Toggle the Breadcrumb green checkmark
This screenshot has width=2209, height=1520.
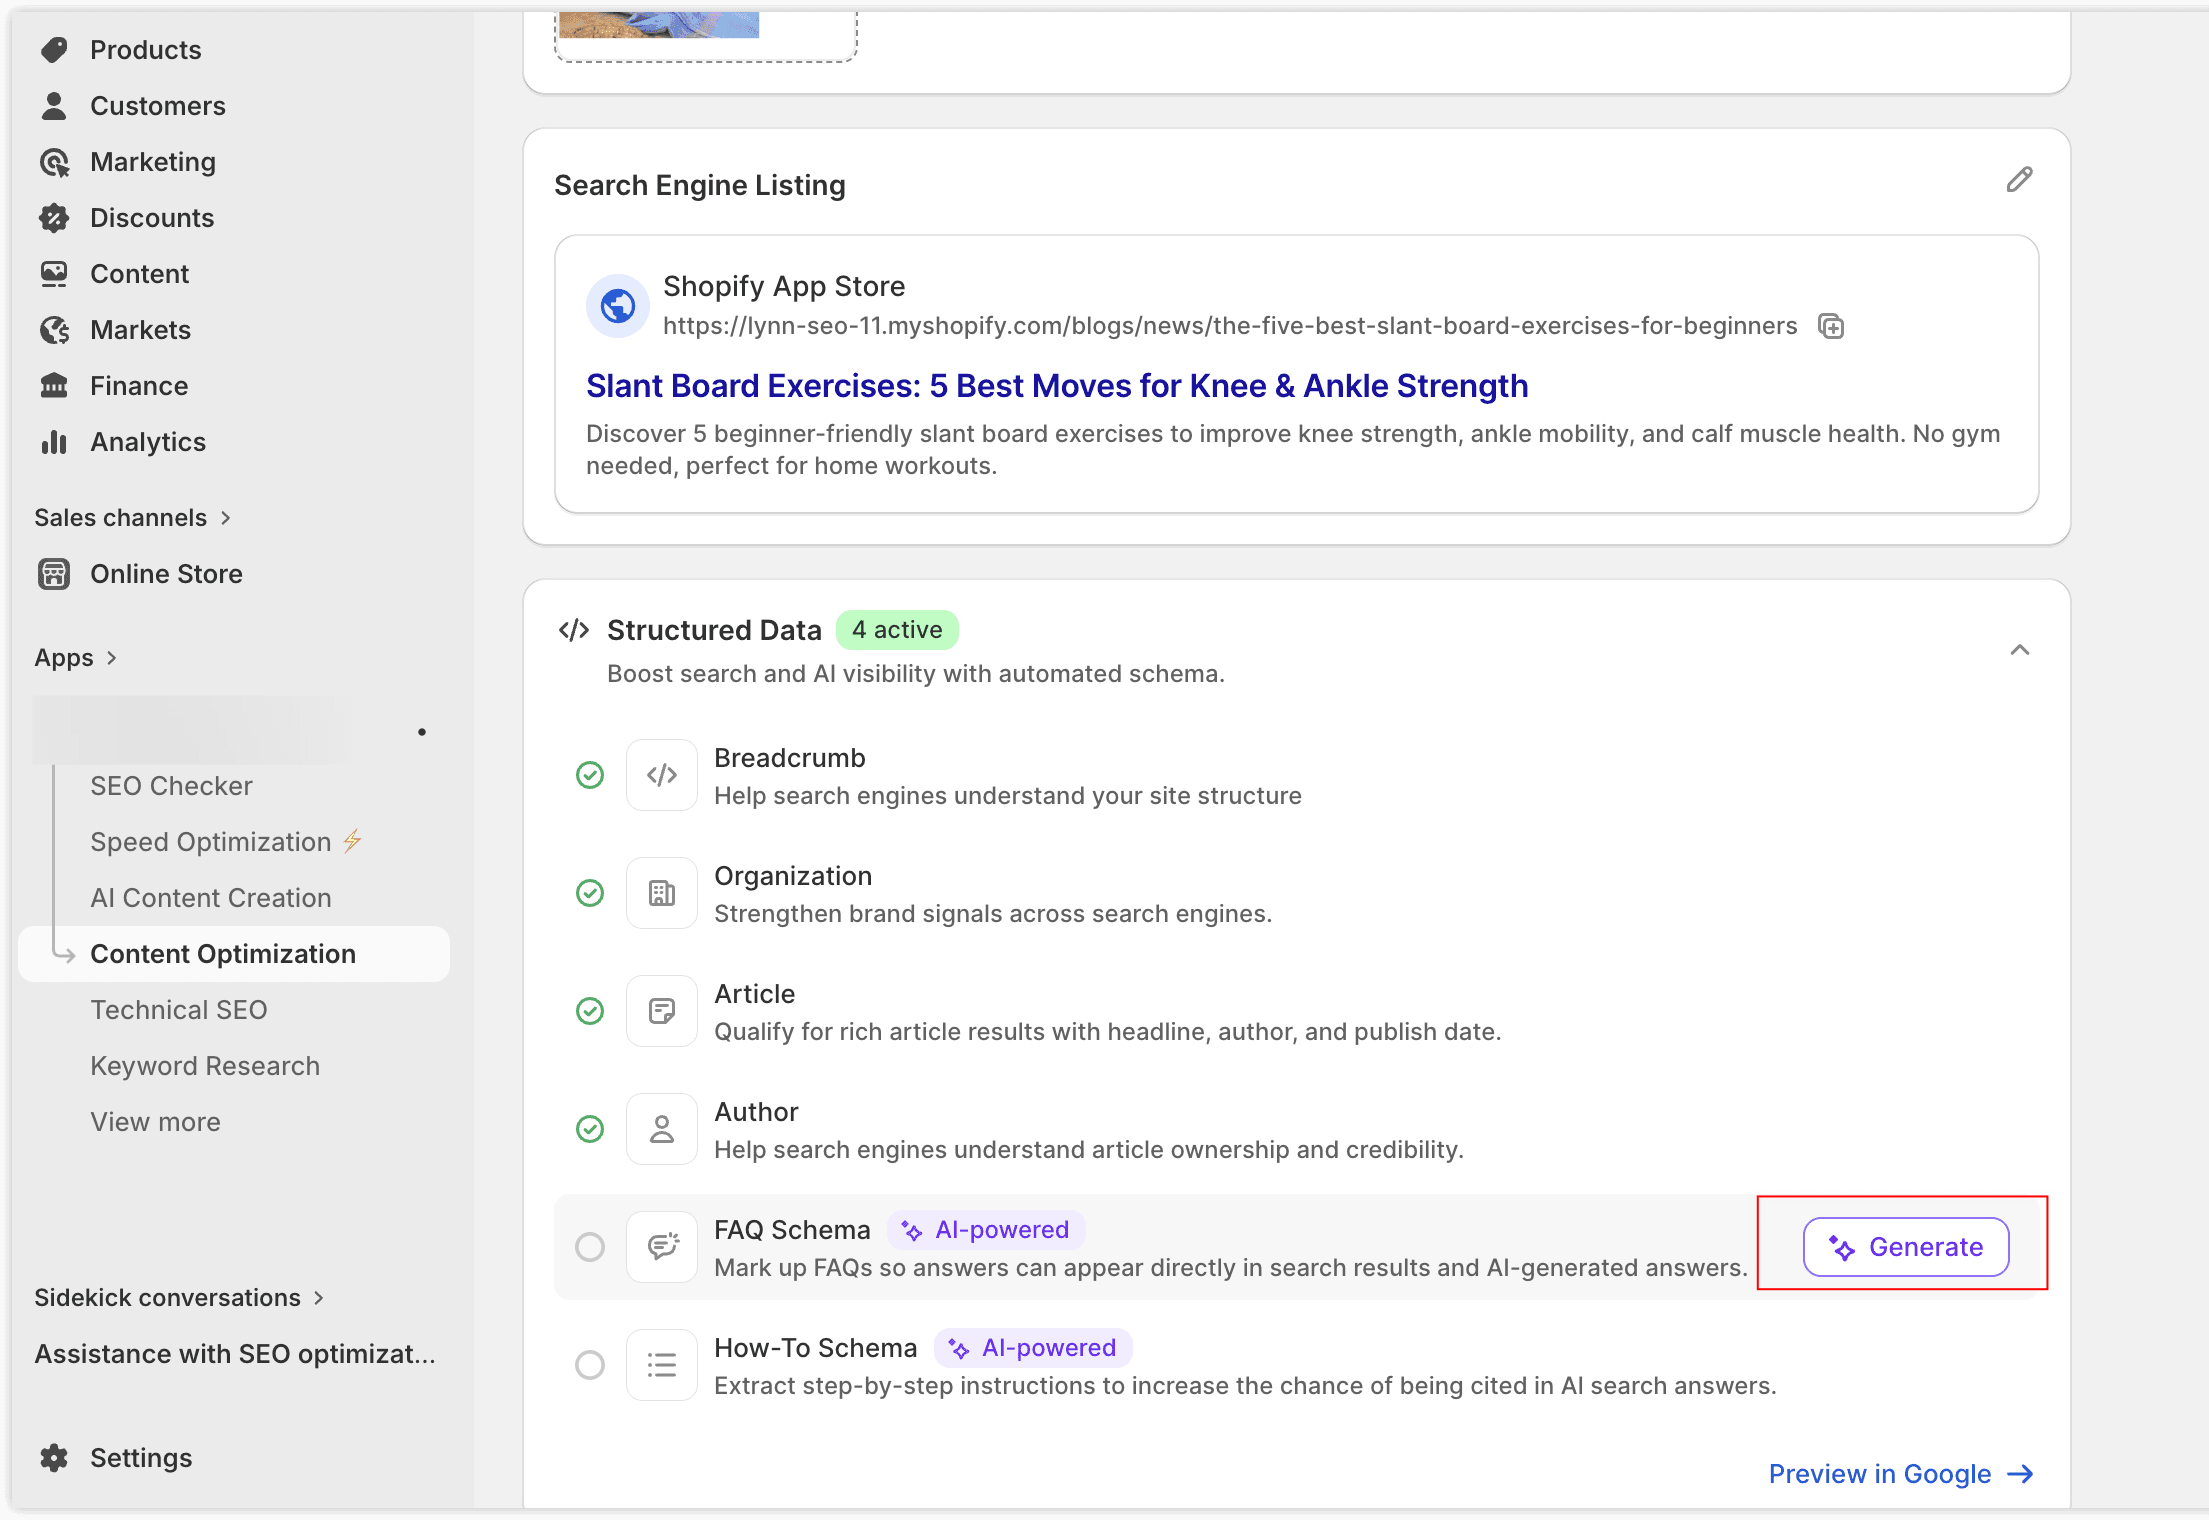click(x=590, y=775)
